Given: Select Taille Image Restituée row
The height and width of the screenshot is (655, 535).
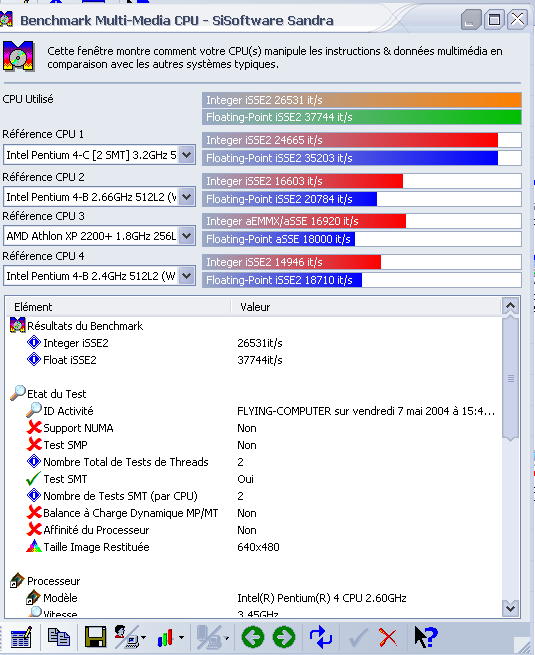Looking at the screenshot, I should pyautogui.click(x=253, y=547).
